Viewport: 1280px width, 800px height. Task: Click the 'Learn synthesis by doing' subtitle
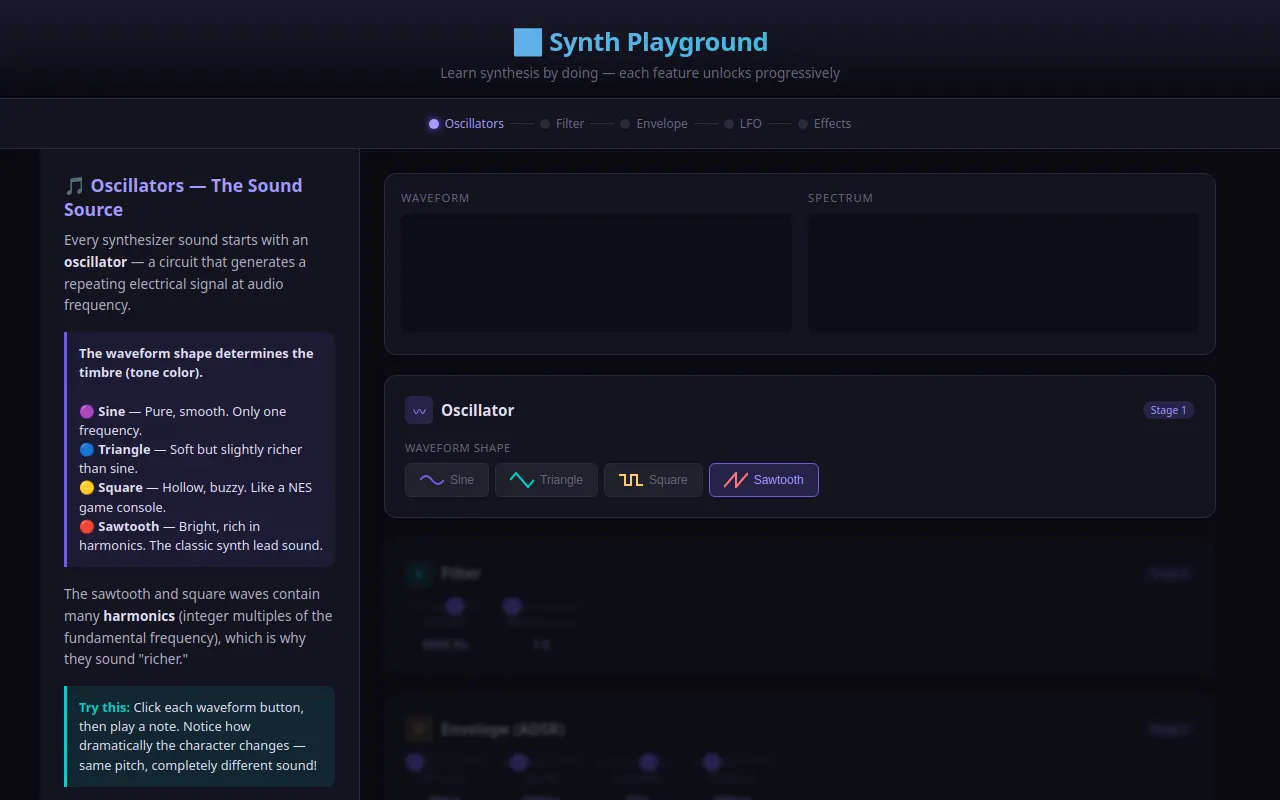[x=640, y=73]
